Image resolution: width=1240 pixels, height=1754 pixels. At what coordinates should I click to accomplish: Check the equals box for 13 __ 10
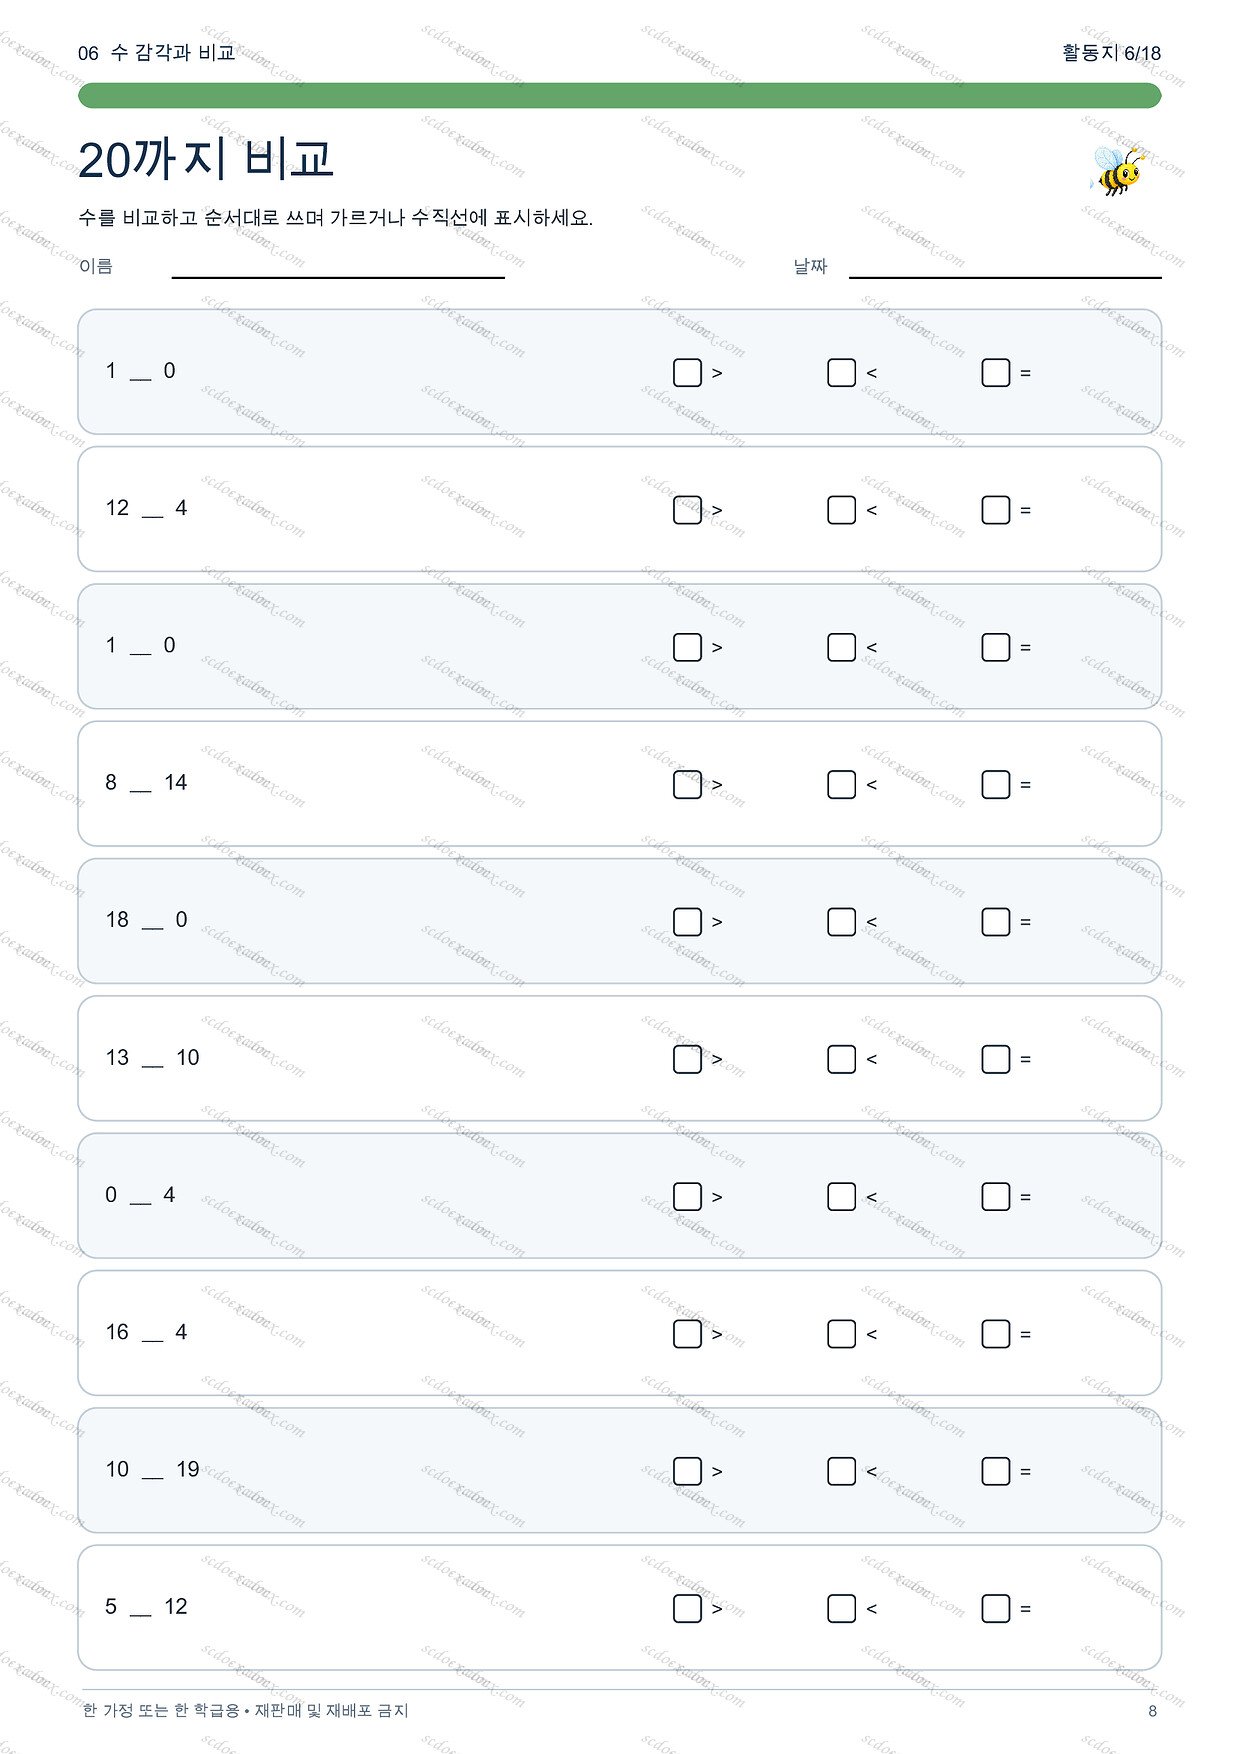click(996, 1059)
